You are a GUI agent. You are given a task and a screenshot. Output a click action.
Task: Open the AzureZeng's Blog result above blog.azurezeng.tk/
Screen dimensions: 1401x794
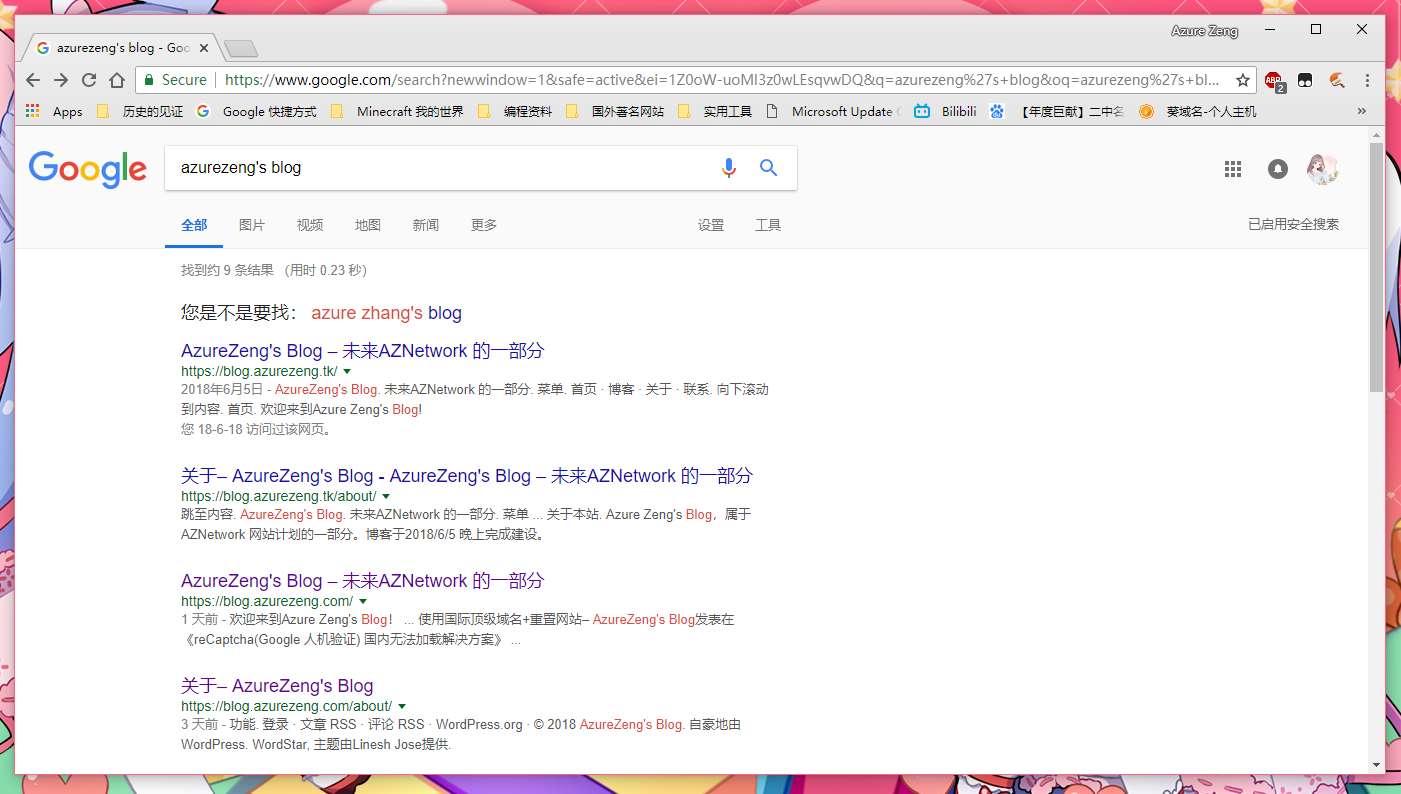point(362,351)
